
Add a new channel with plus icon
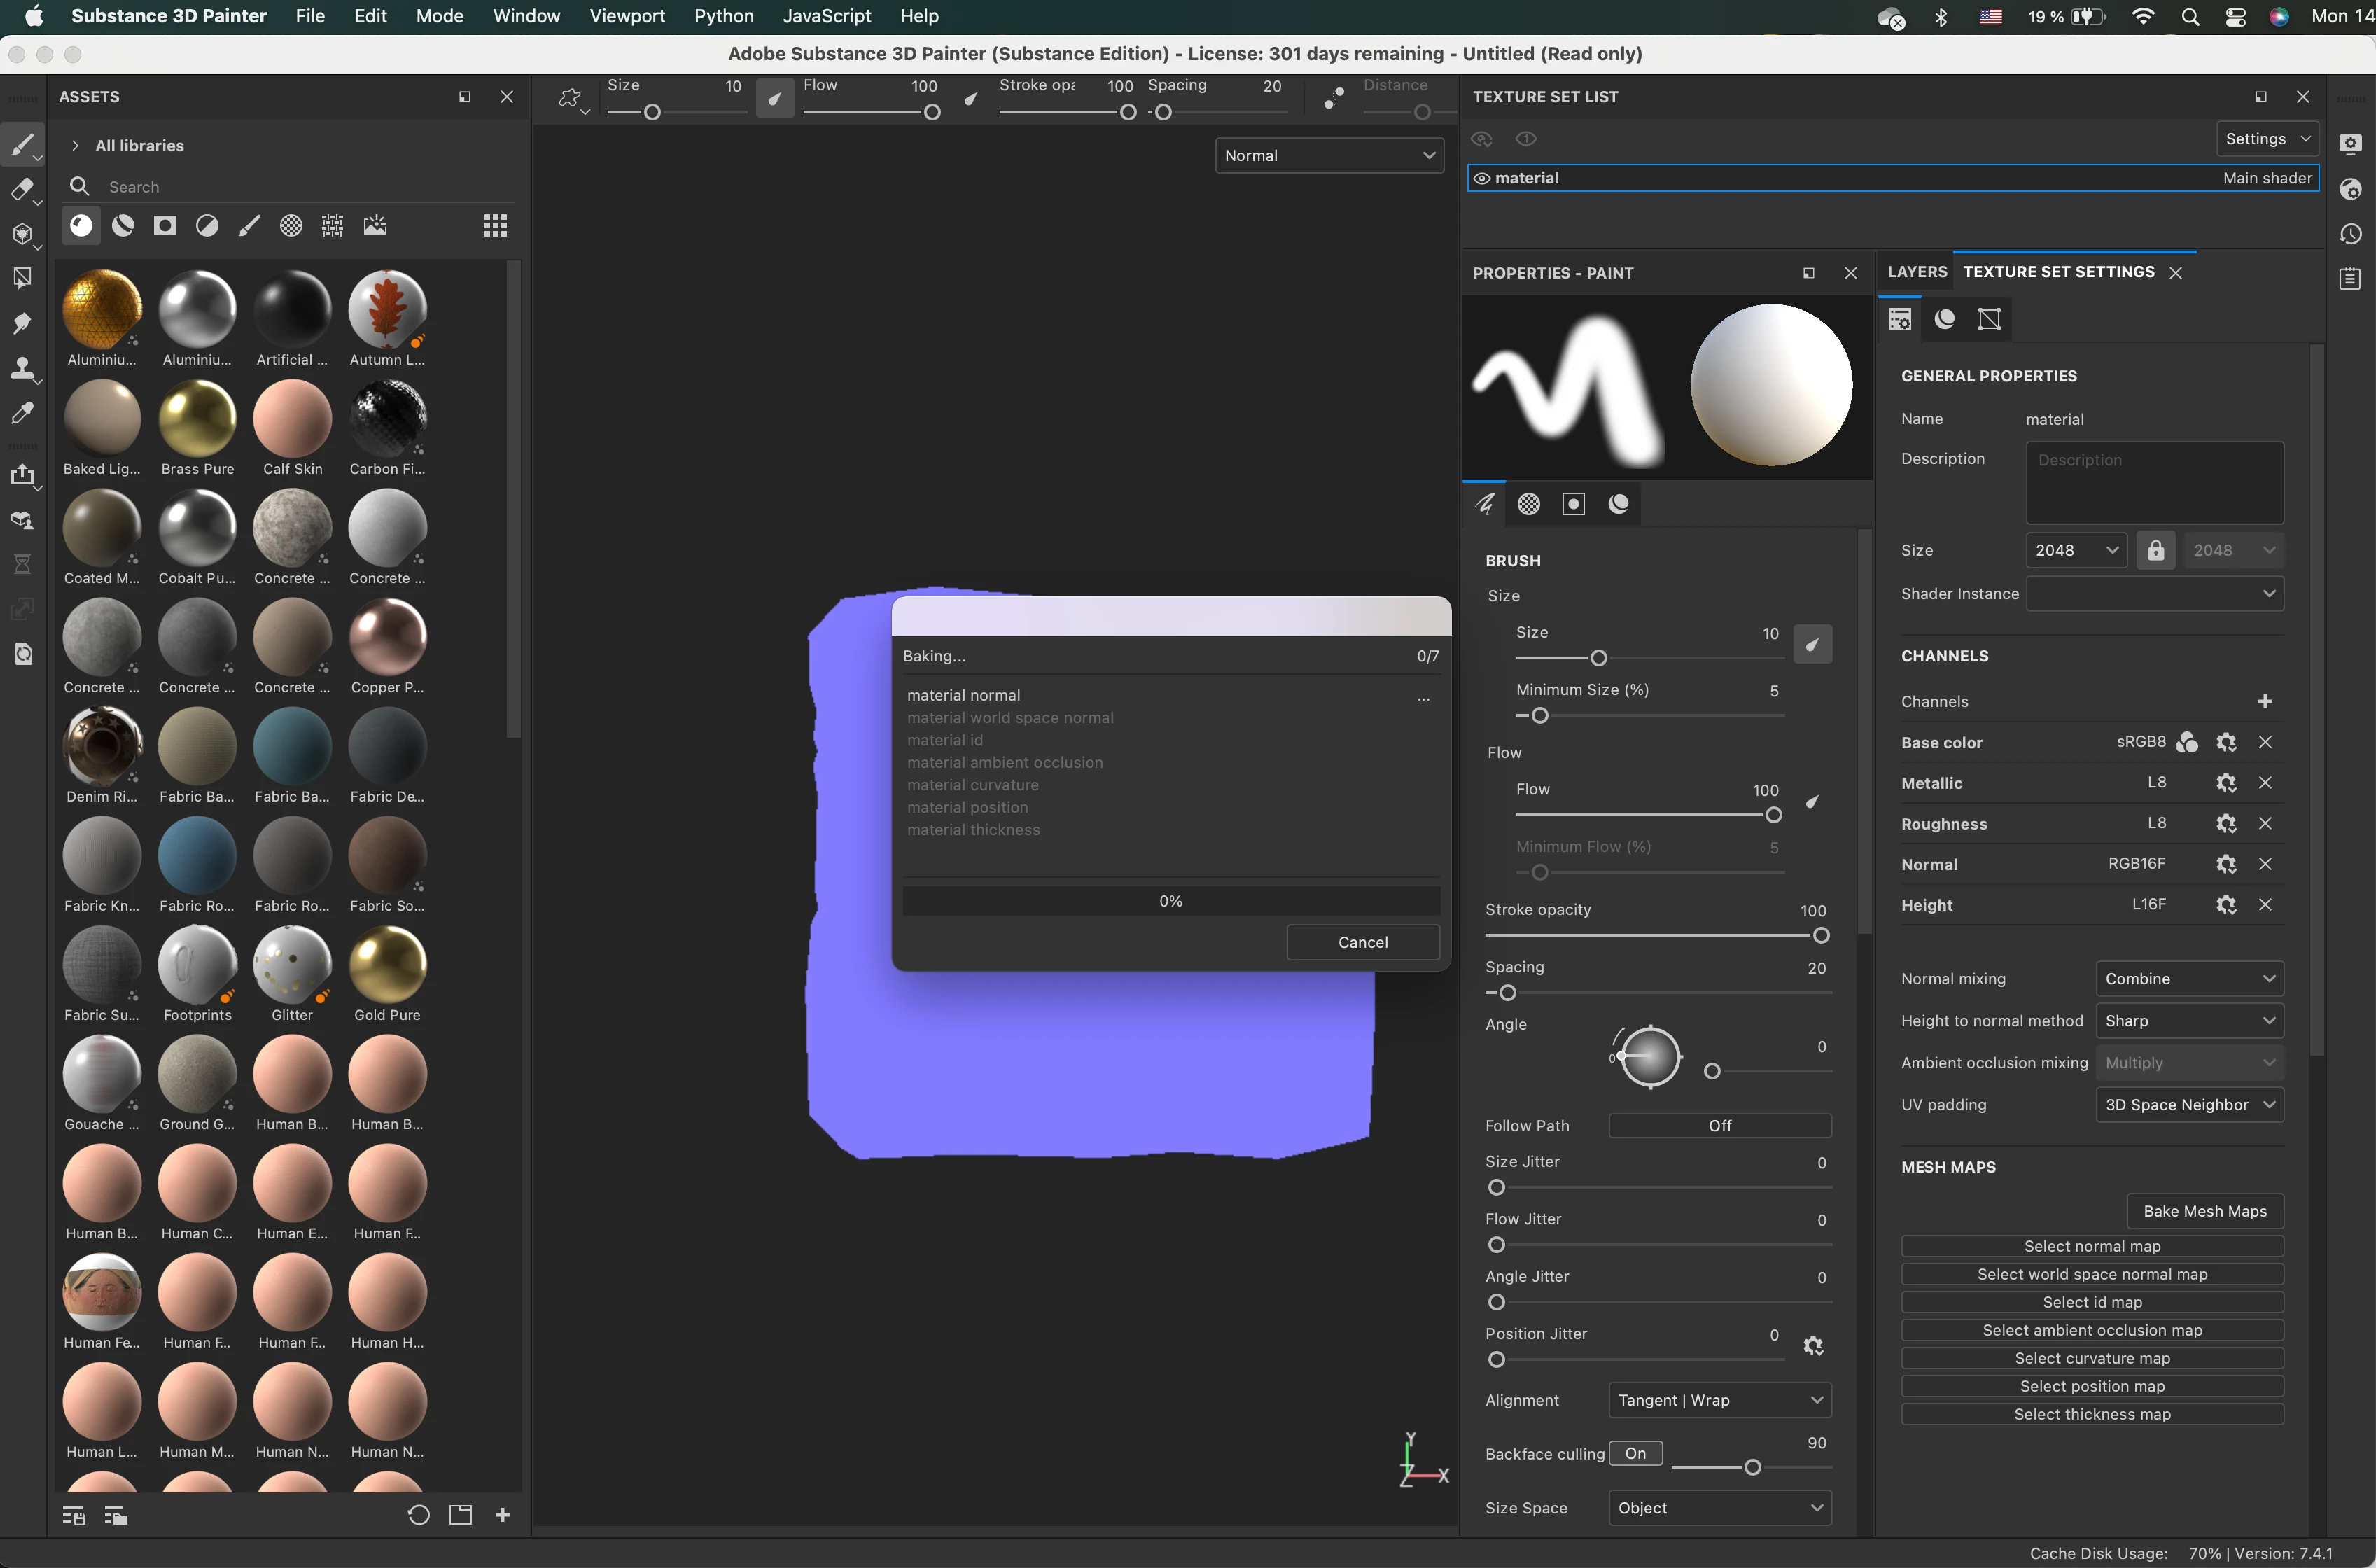pyautogui.click(x=2265, y=701)
